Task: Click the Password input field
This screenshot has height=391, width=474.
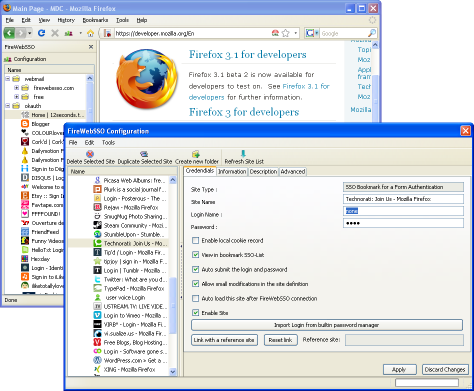Action: (x=403, y=223)
